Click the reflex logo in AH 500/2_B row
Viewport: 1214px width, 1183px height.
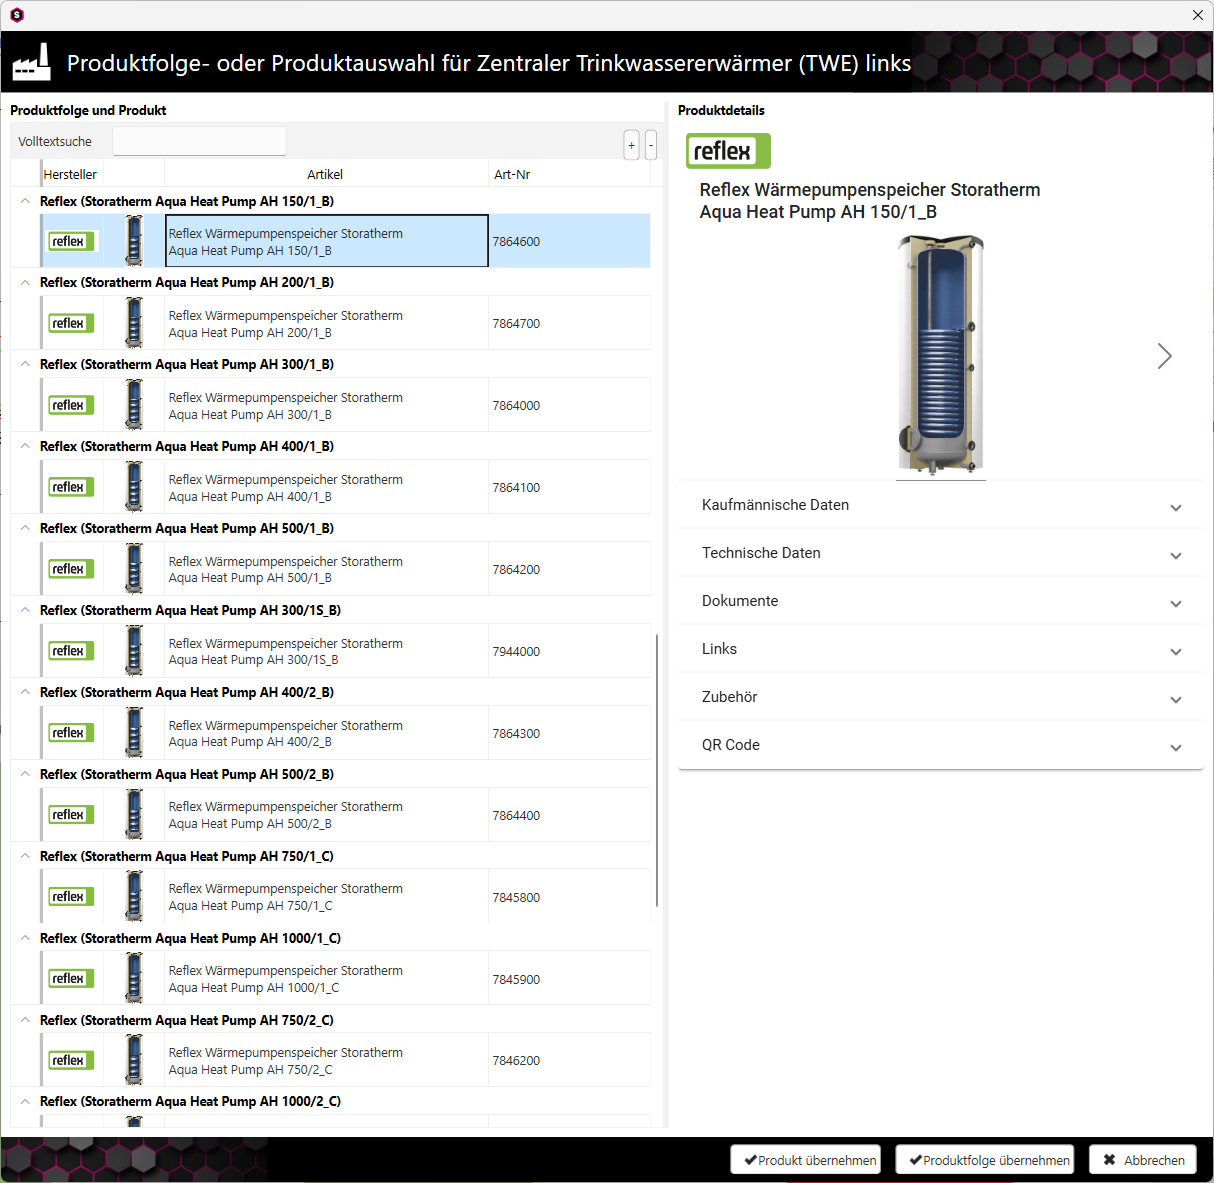71,815
